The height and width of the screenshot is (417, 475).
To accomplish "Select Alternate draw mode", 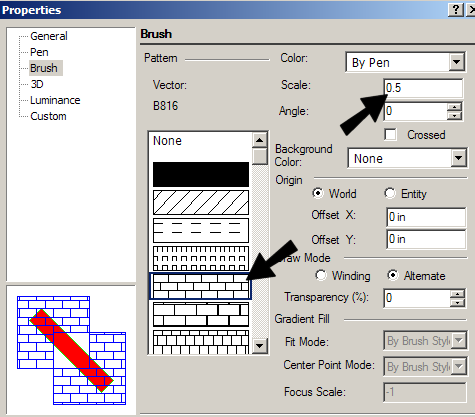I will [x=393, y=275].
